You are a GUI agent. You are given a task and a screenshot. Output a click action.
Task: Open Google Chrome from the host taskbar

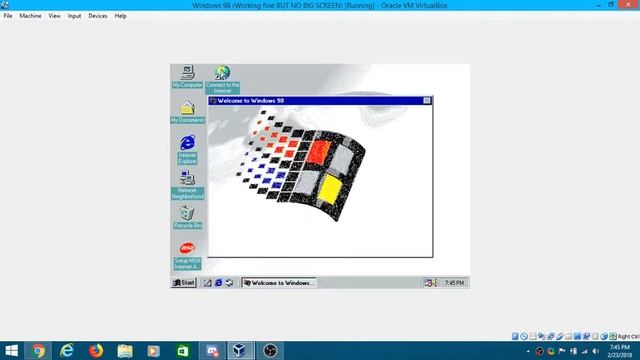39,351
